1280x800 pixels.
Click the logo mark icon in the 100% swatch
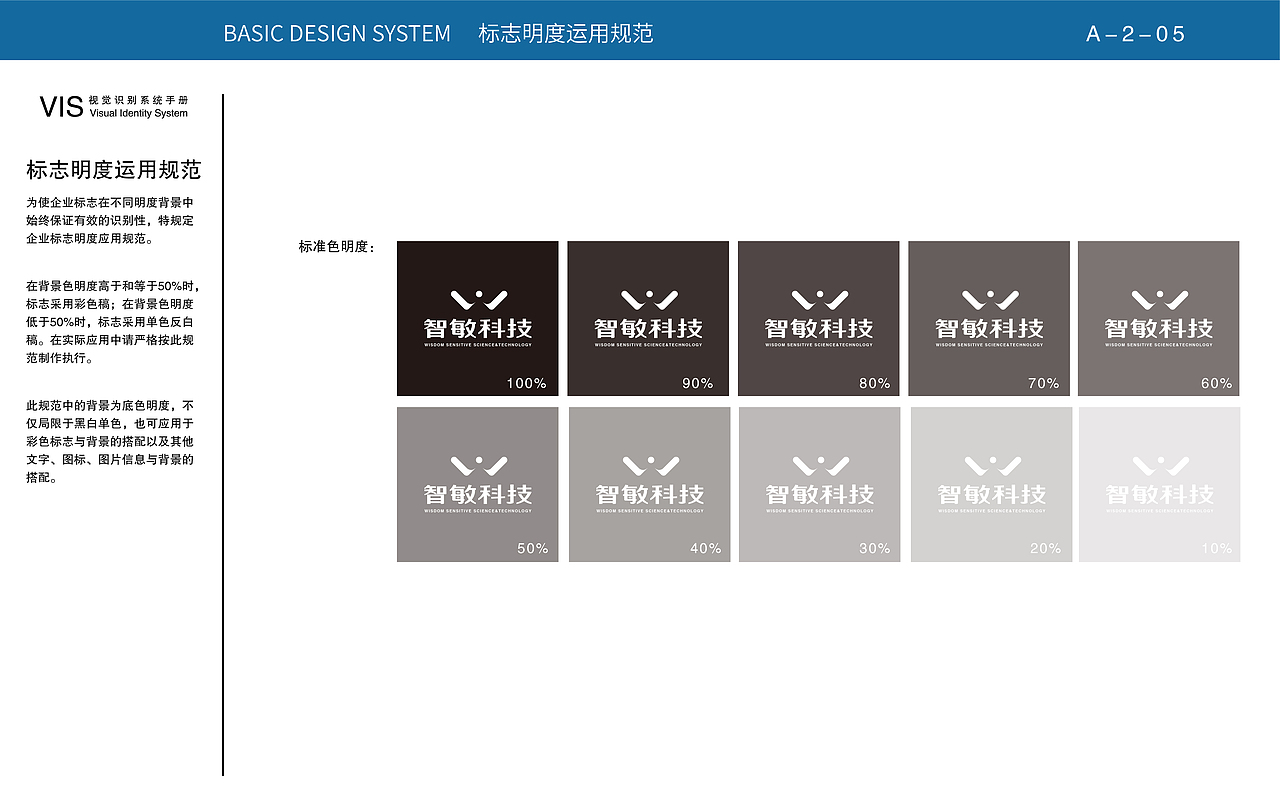coord(478,299)
